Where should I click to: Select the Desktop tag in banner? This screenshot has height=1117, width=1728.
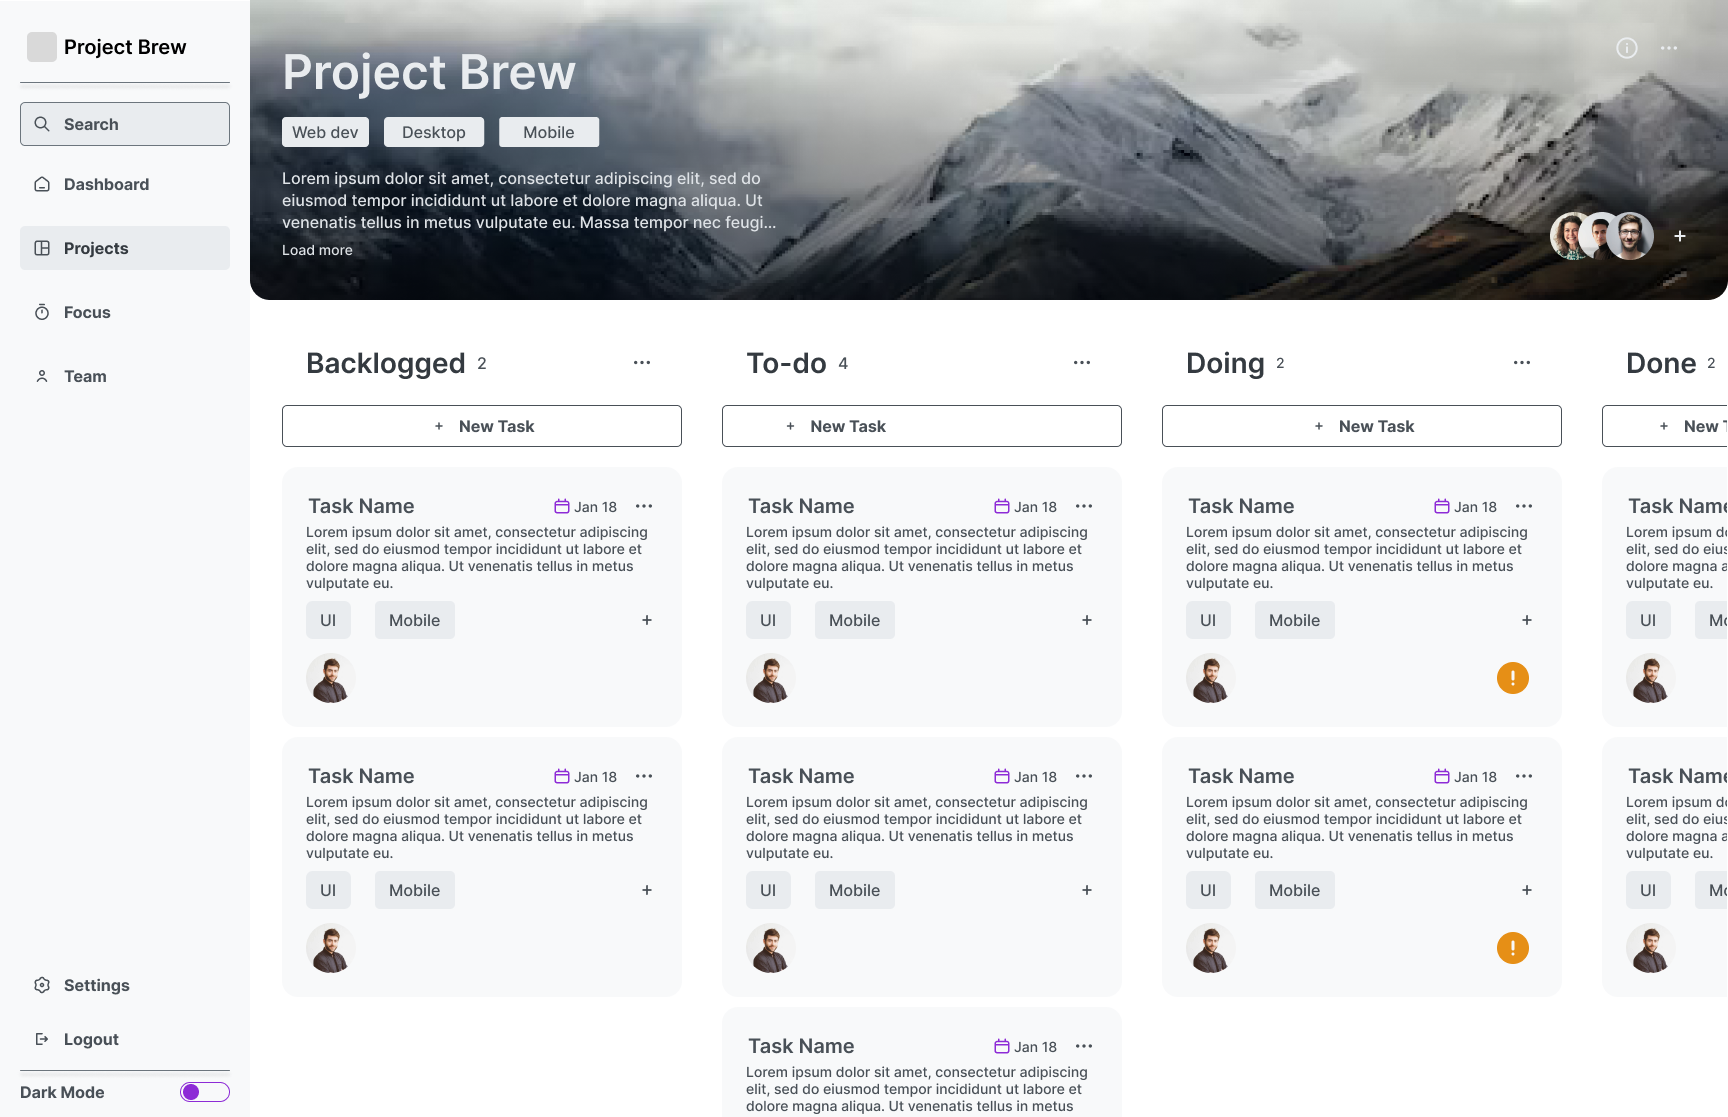(x=434, y=132)
